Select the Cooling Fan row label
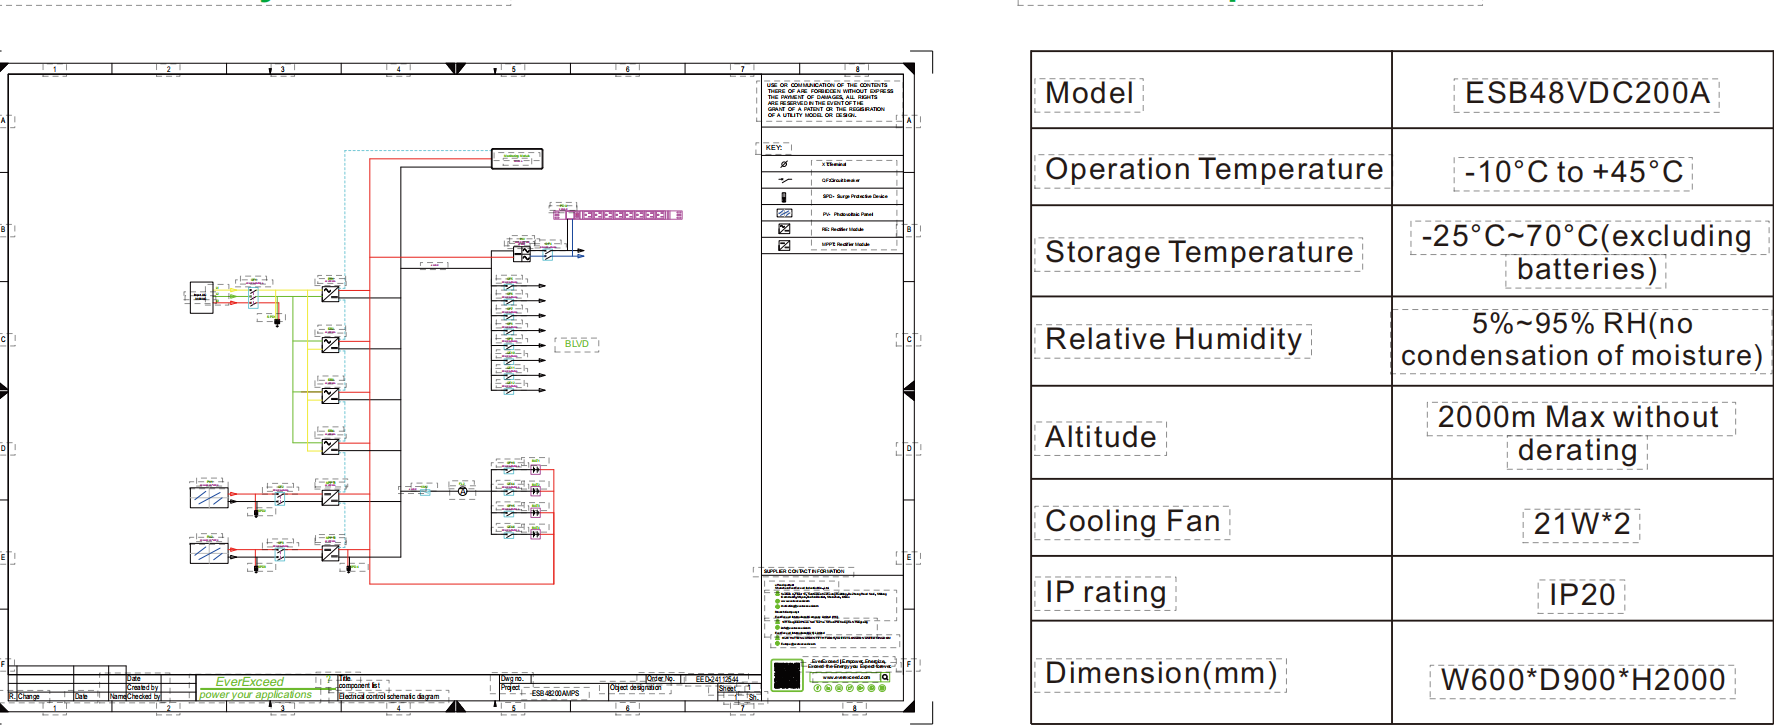The height and width of the screenshot is (726, 1774). pos(1132,521)
